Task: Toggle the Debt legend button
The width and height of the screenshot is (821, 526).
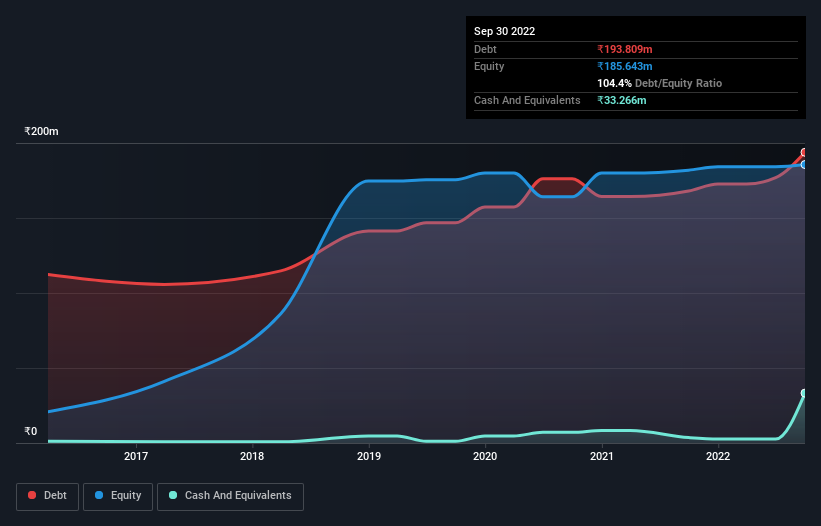Action: point(48,496)
